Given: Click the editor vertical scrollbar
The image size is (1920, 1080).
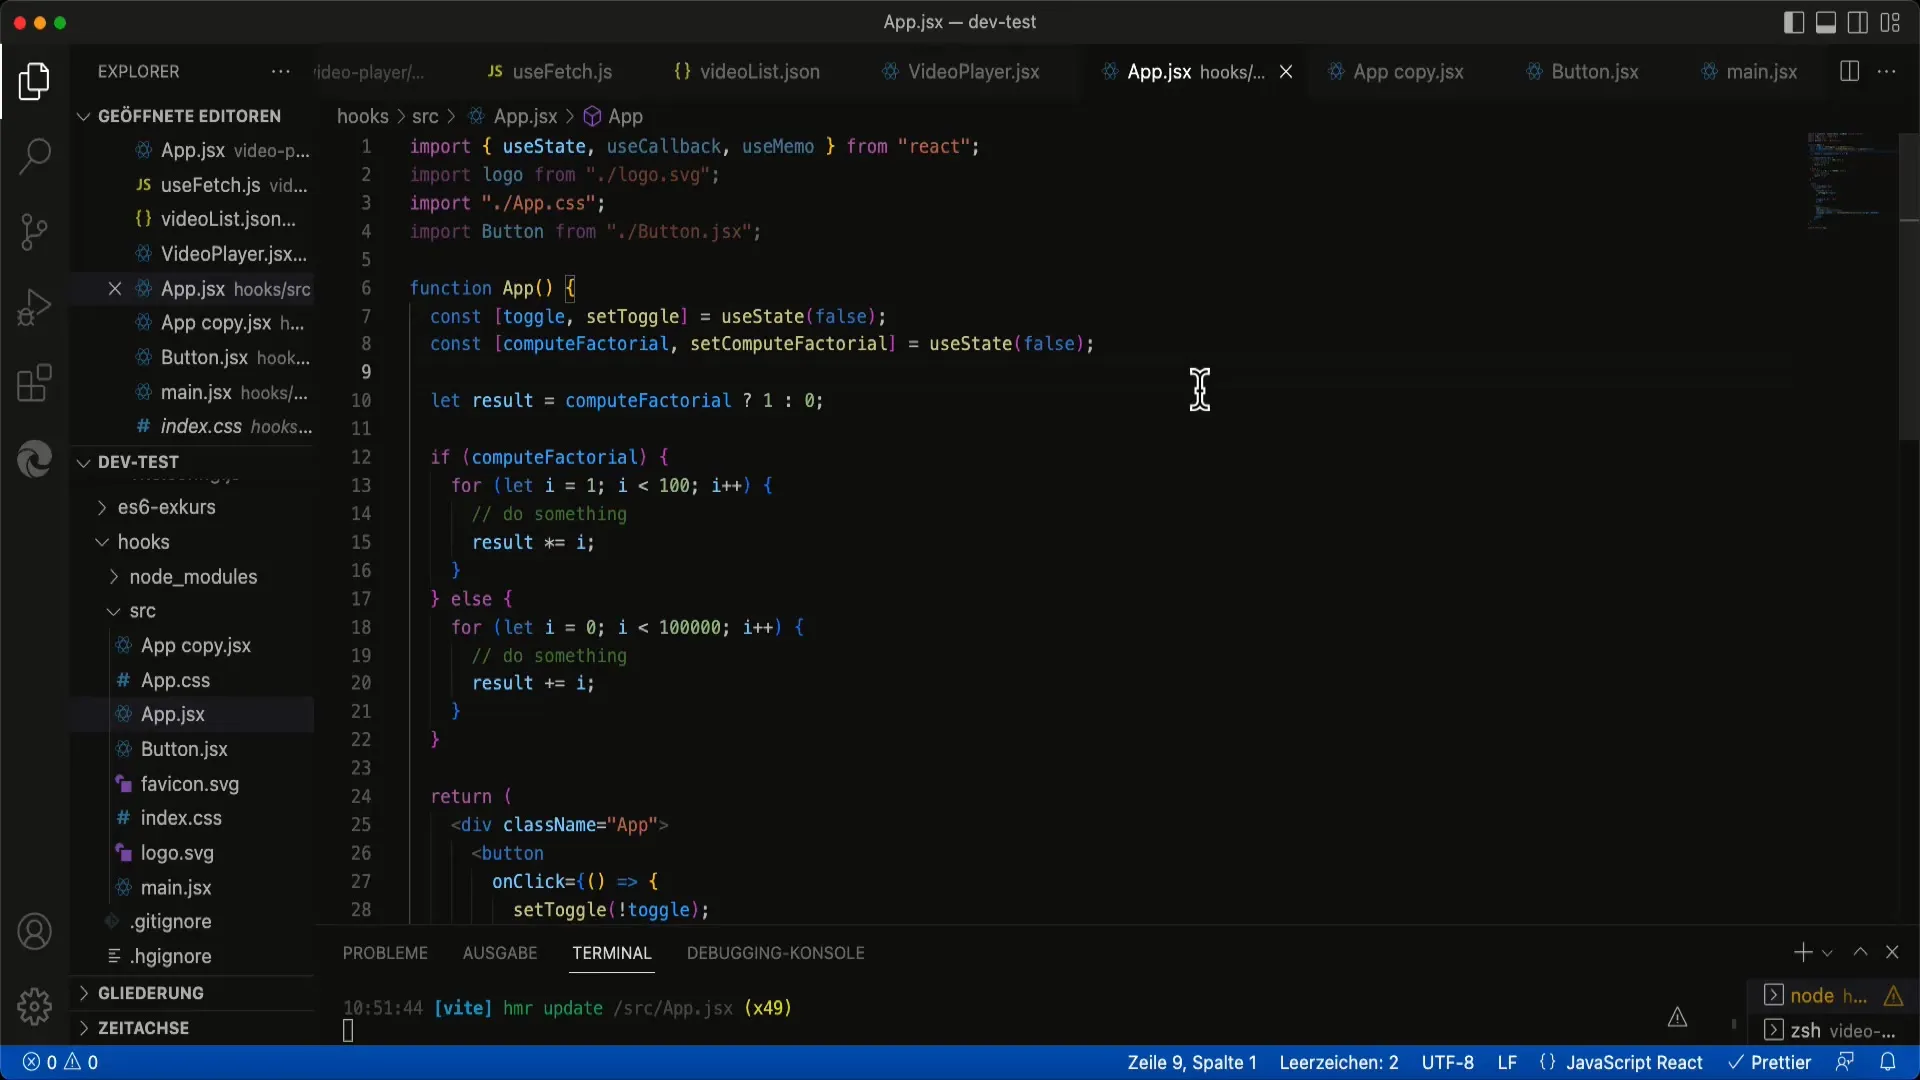Looking at the screenshot, I should click(1909, 286).
